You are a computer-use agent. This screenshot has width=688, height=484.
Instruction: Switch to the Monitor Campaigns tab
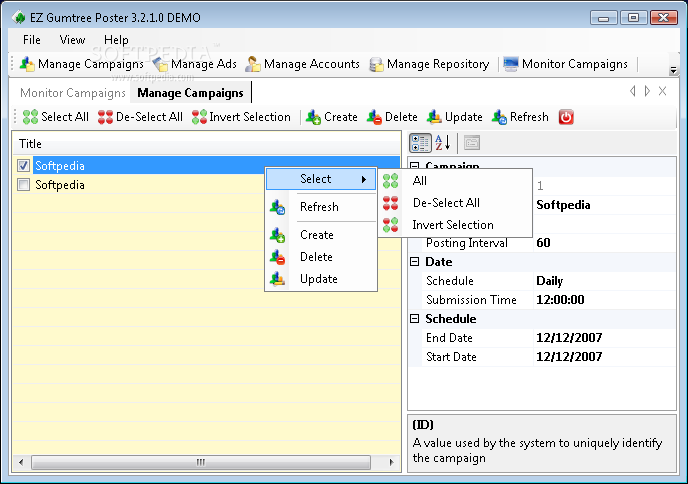tap(73, 93)
